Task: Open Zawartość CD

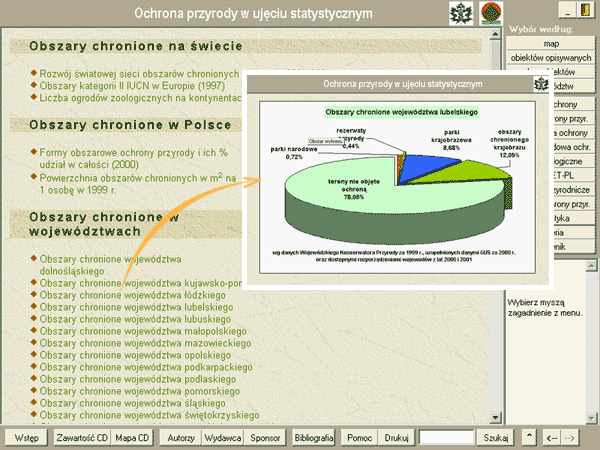Action: pyautogui.click(x=81, y=438)
